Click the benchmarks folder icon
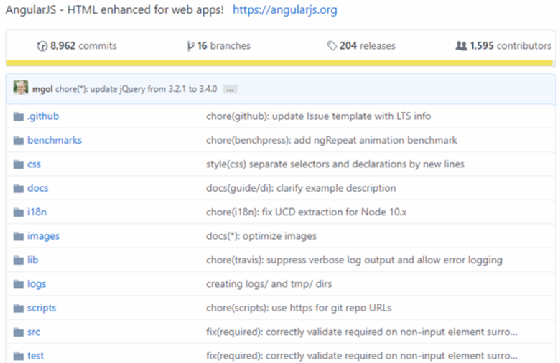This screenshot has width=560, height=363. (x=19, y=140)
